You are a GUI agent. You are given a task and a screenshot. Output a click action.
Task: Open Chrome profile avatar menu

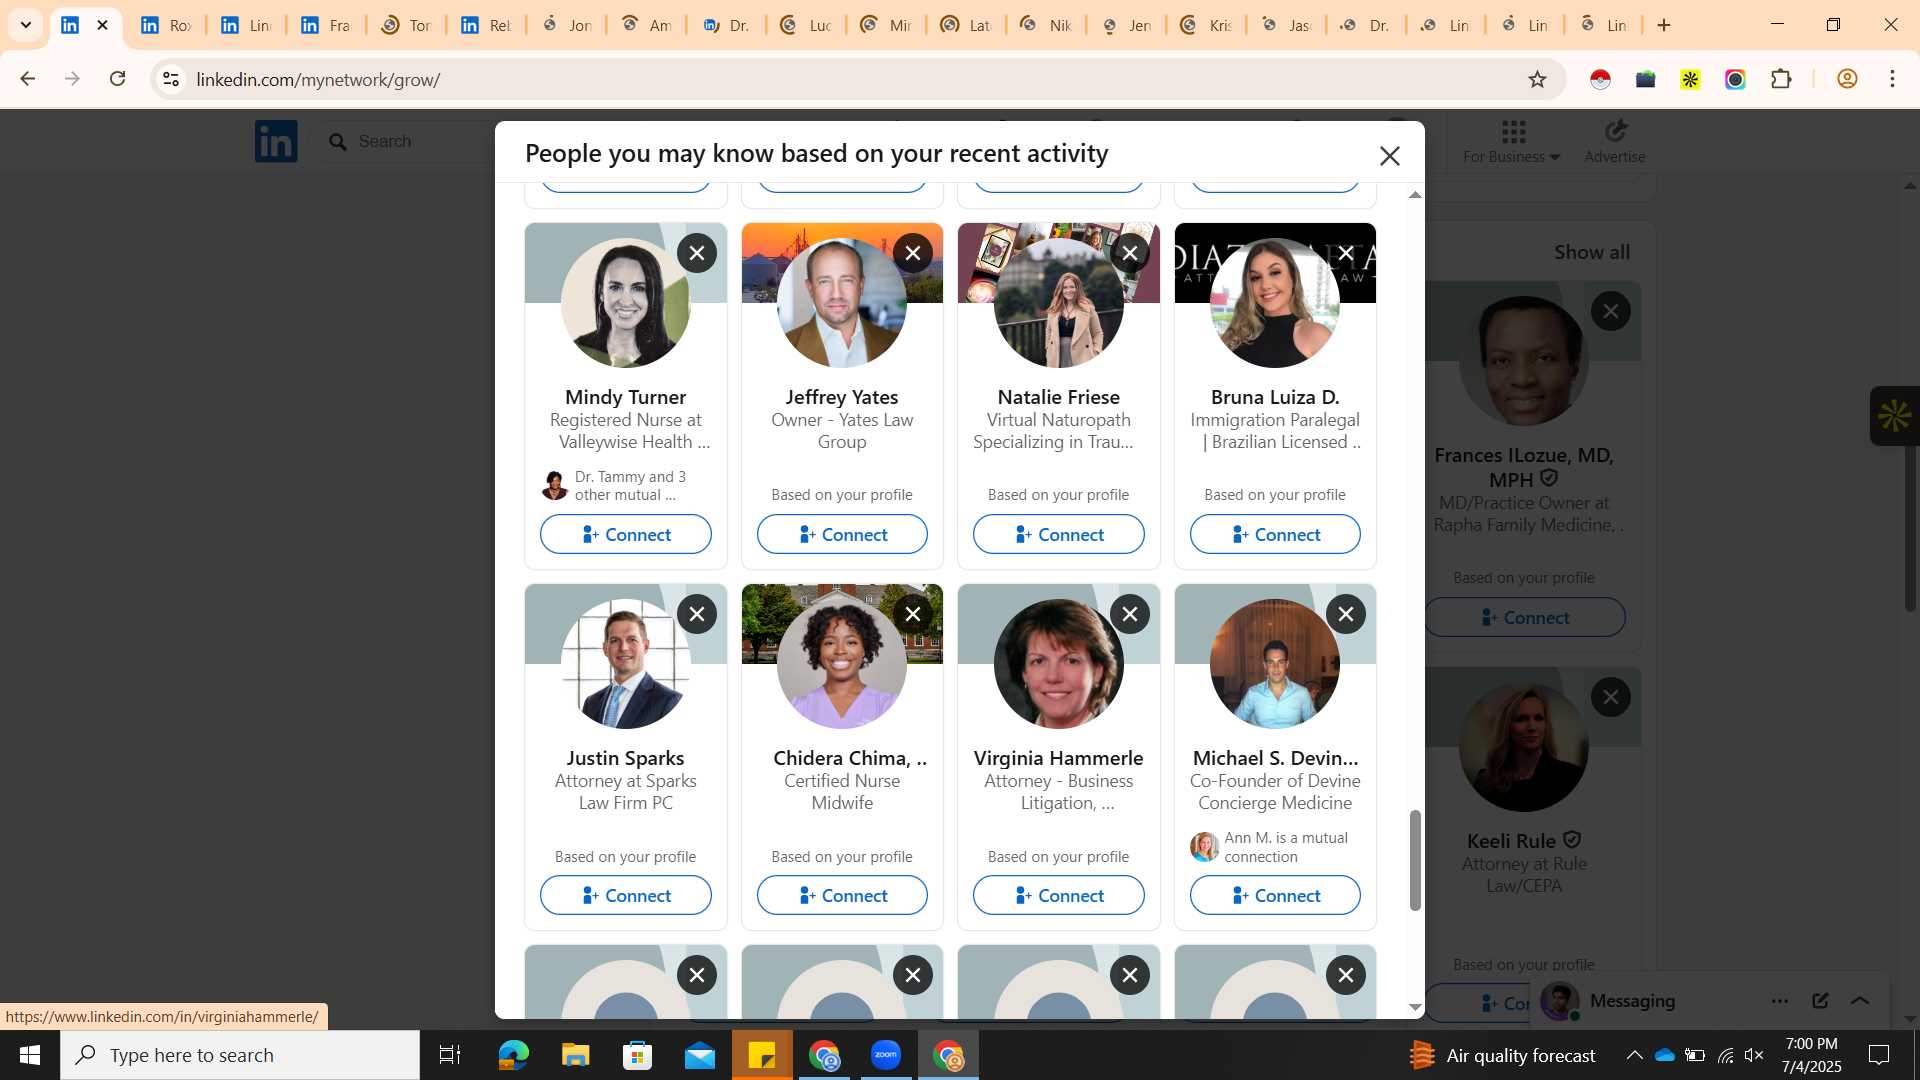coord(1847,79)
